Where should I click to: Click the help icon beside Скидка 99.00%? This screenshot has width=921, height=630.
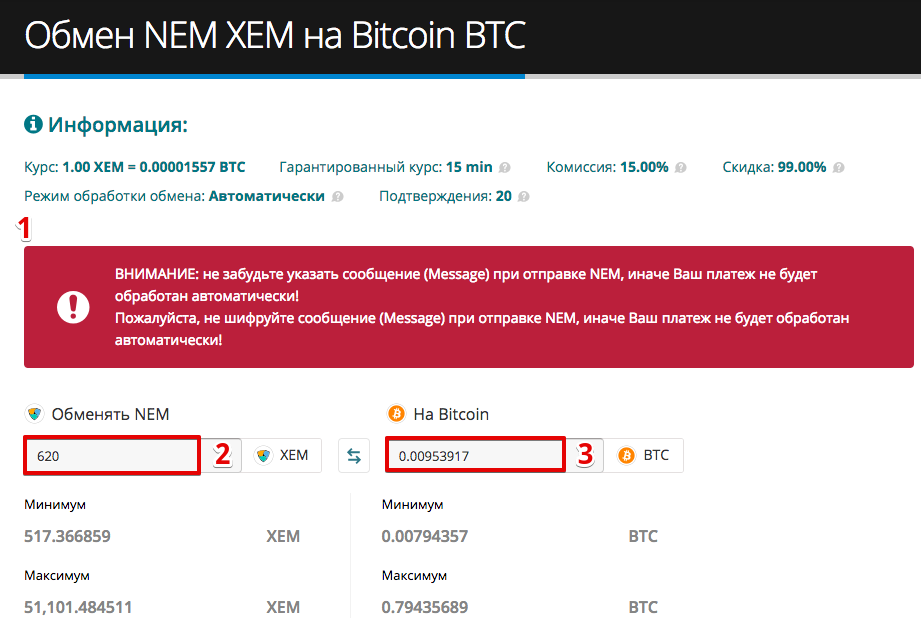click(x=839, y=168)
